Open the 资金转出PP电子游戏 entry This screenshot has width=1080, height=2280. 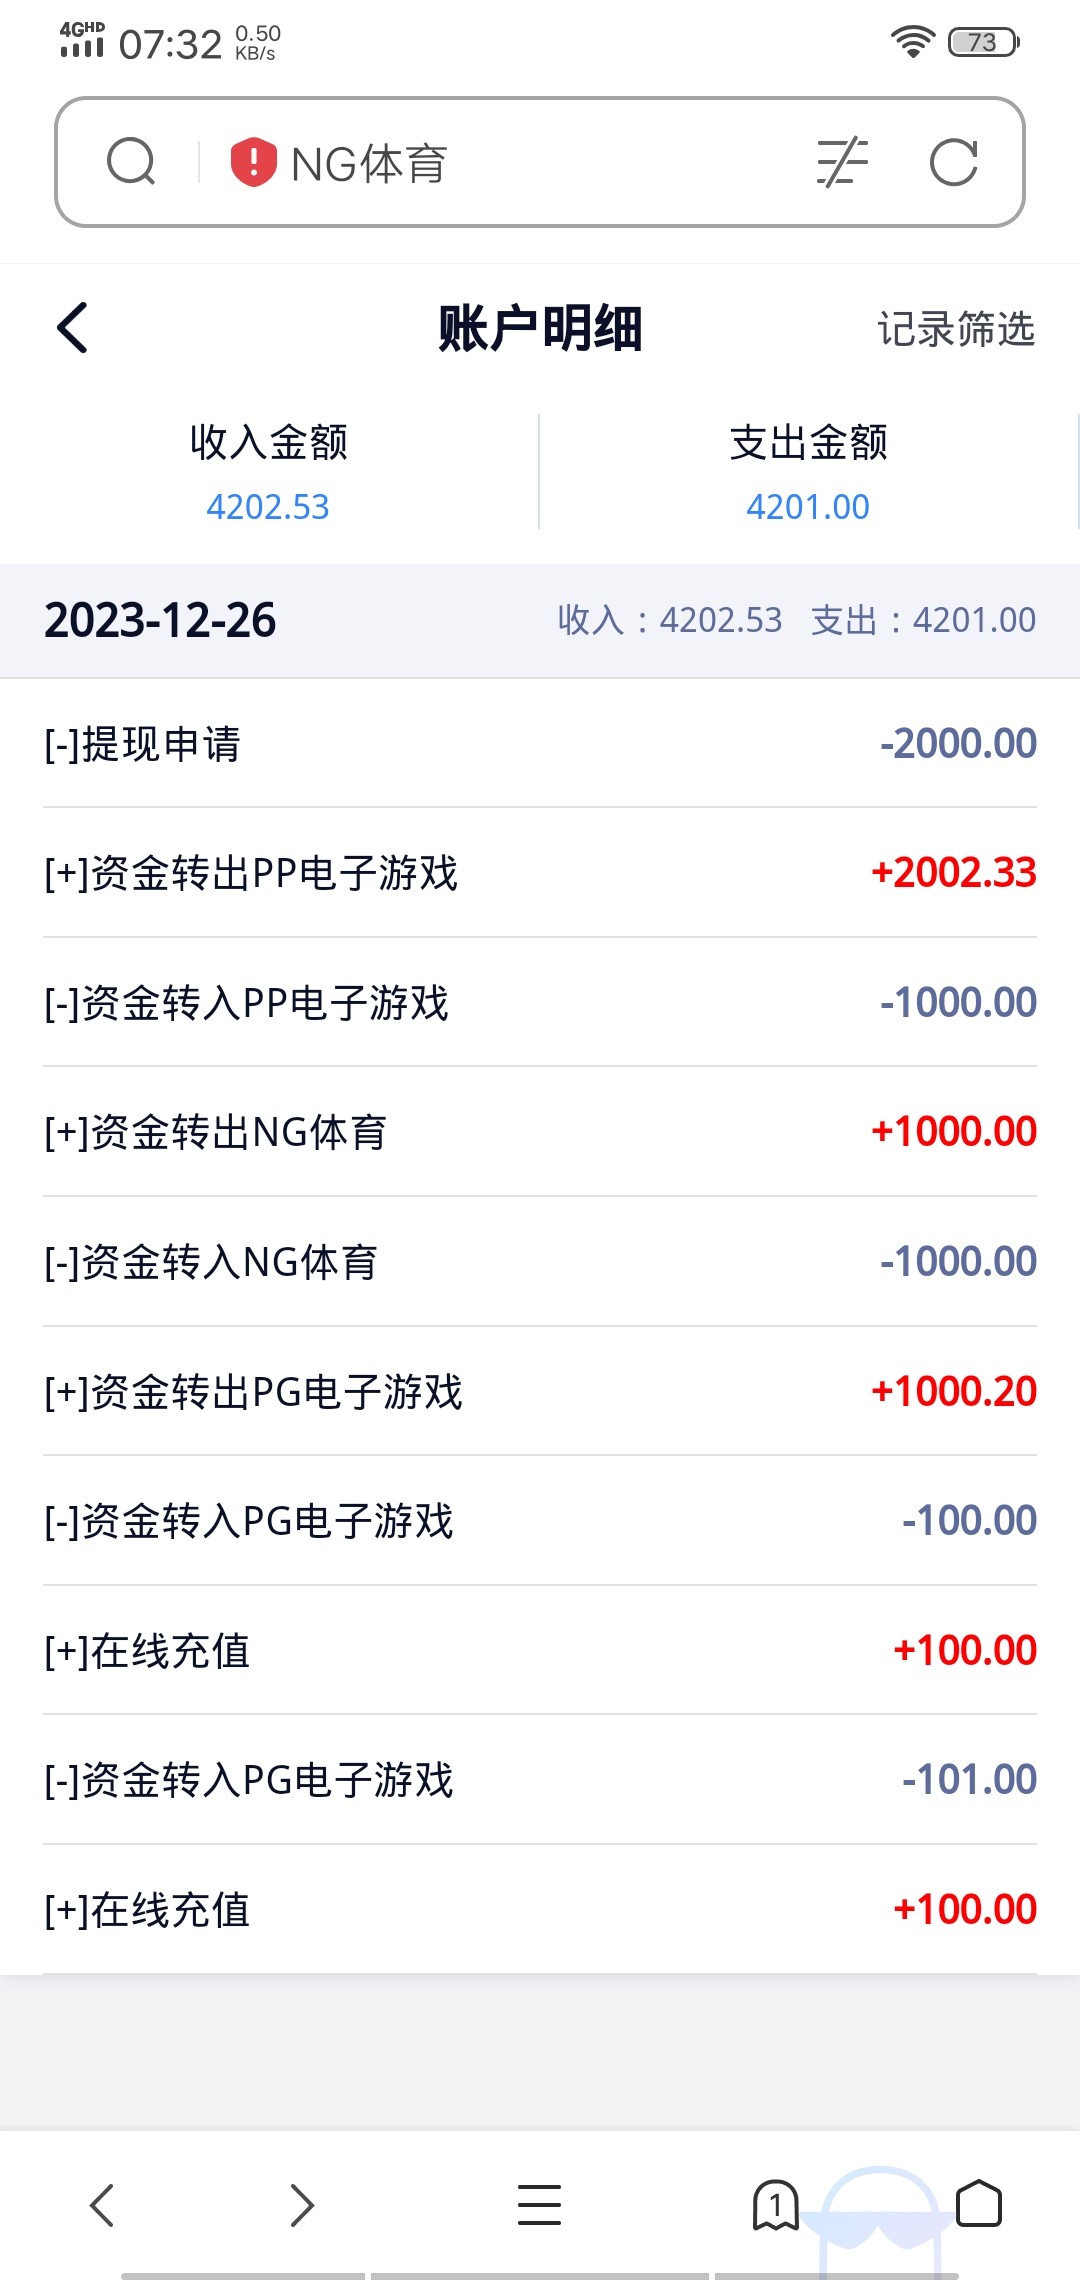coord(540,873)
